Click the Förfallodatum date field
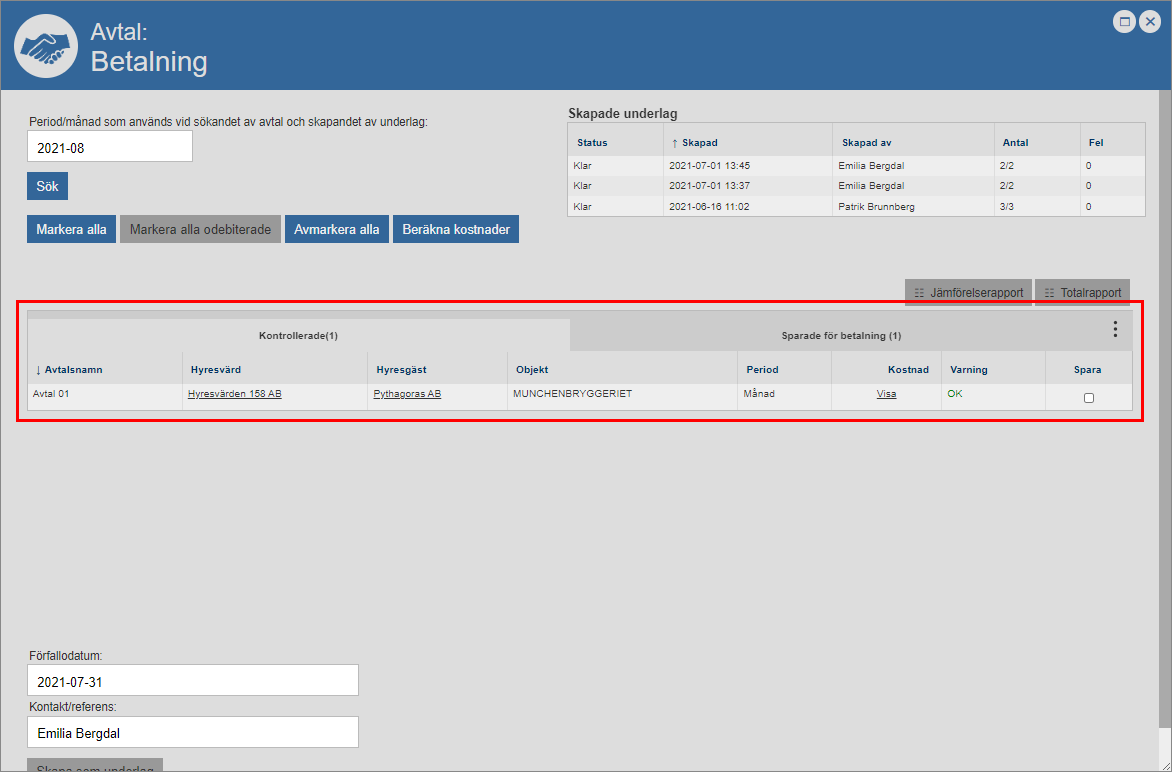Screen dimensions: 1172x772 click(x=192, y=682)
